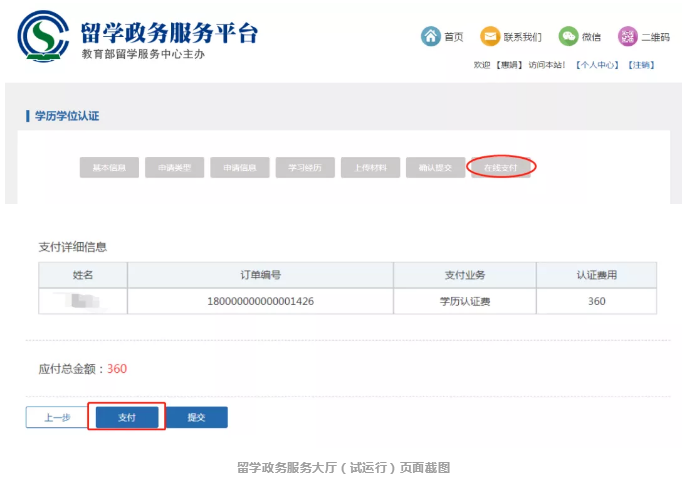The width and height of the screenshot is (688, 493).
Task: Select the 确认提交 step tab
Action: (435, 168)
